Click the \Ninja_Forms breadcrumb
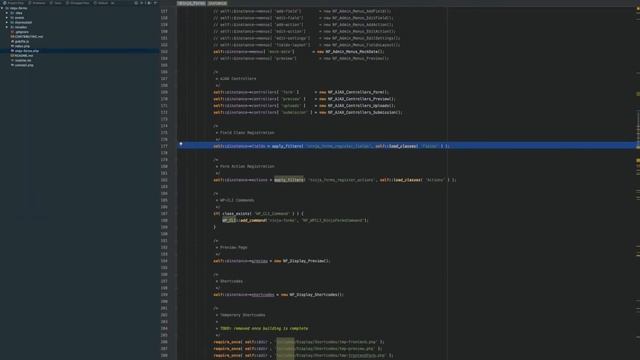Image resolution: width=640 pixels, height=360 pixels. click(191, 3)
